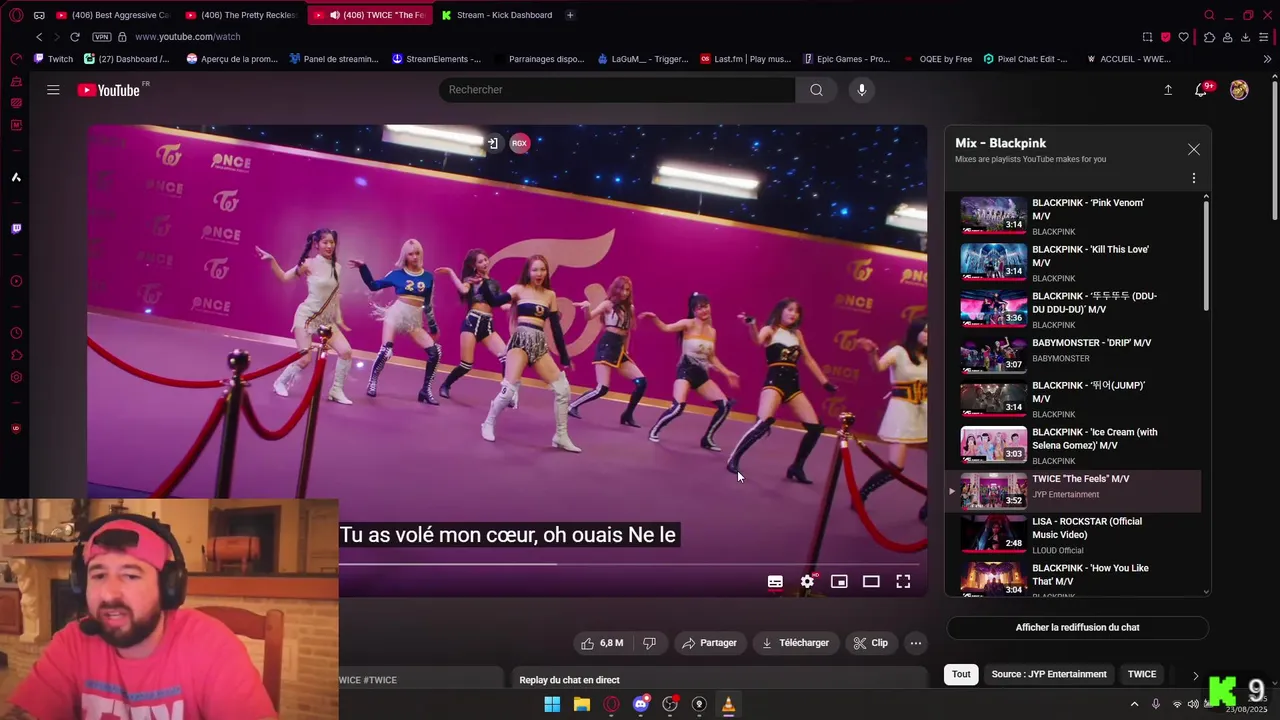Viewport: 1280px width, 720px height.
Task: Select the TWICE filter chip
Action: coord(1142,674)
